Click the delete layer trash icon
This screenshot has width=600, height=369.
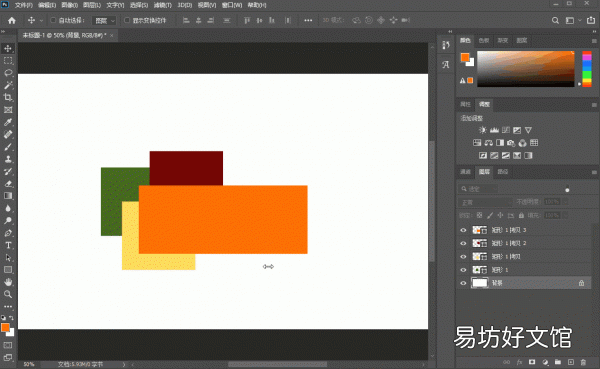583,362
